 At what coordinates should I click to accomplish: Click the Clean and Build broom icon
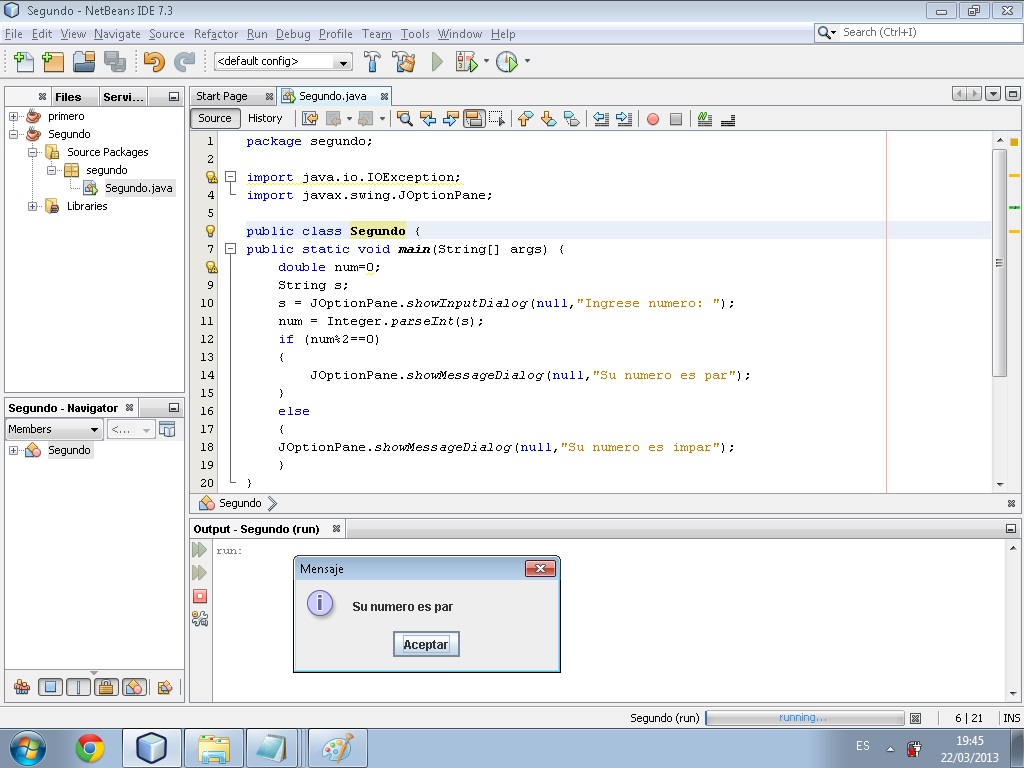402,62
